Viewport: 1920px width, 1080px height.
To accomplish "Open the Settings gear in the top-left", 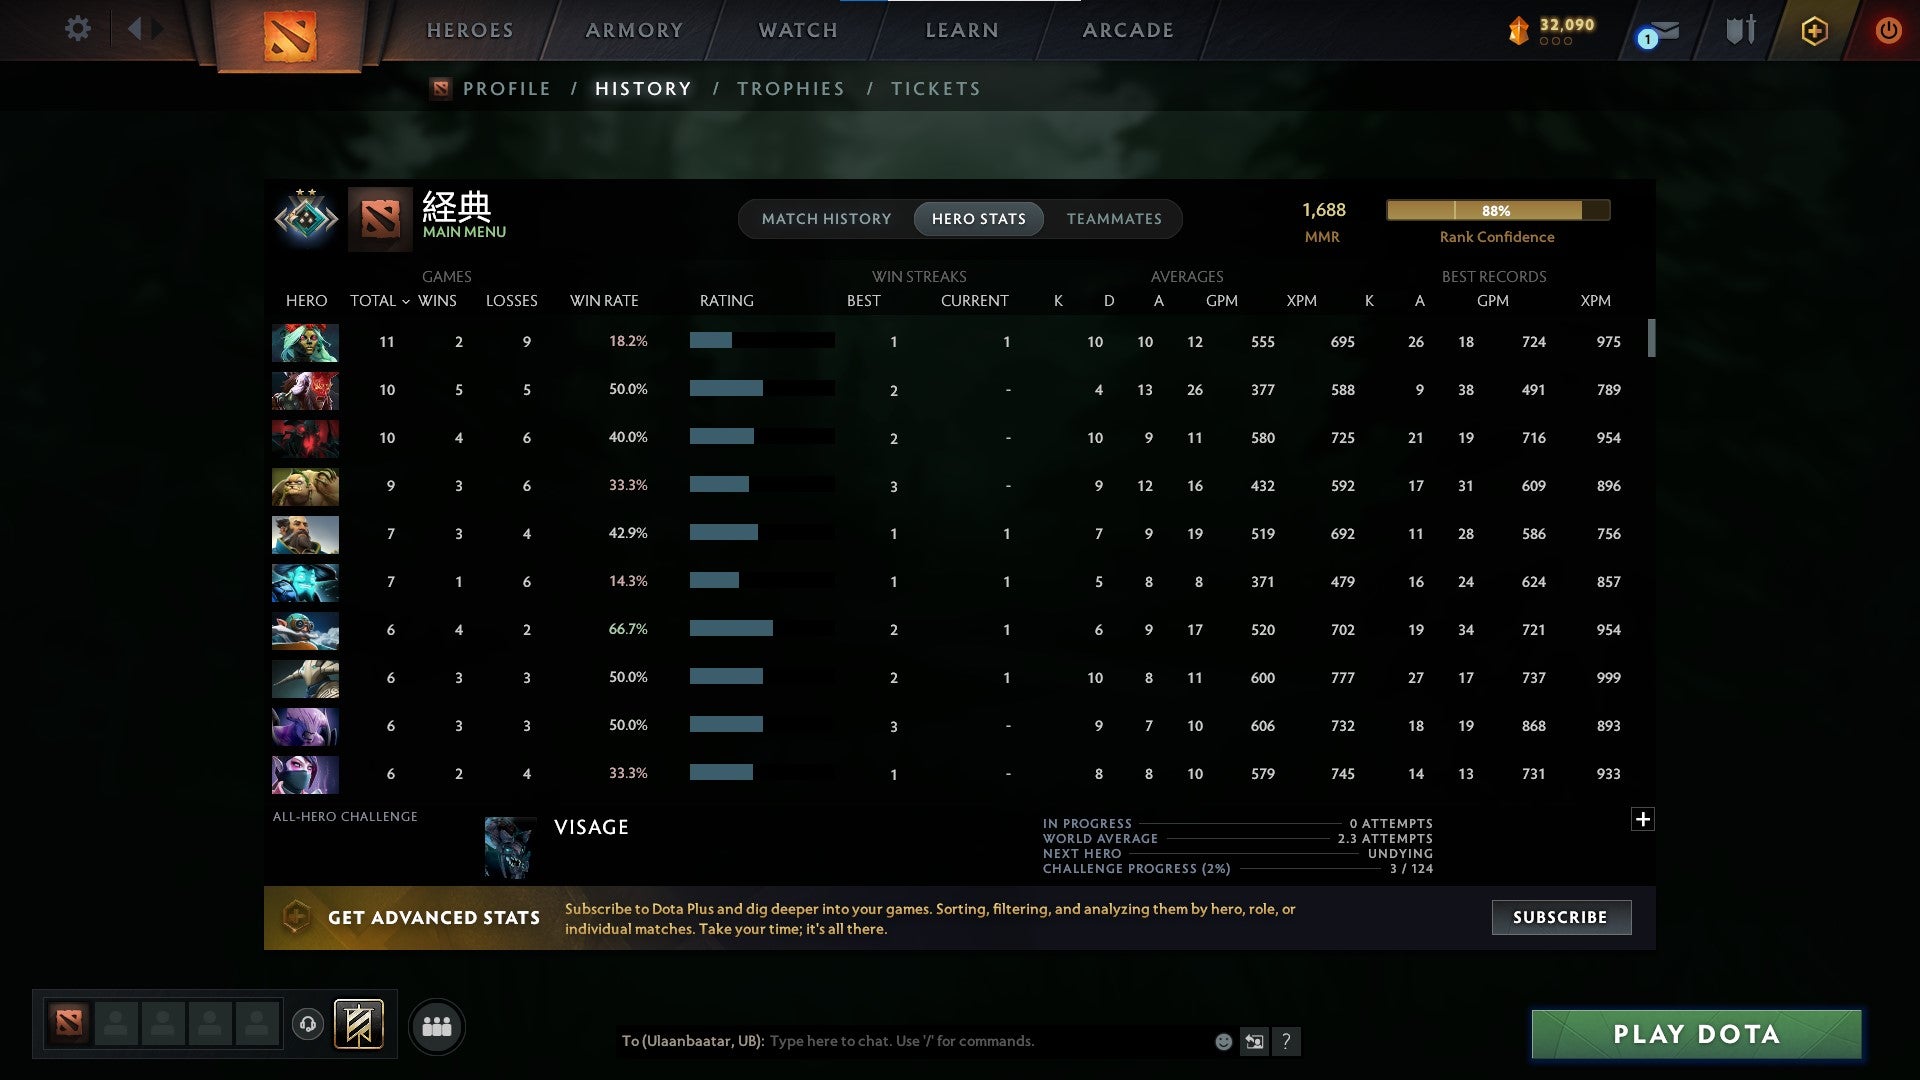I will [78, 29].
